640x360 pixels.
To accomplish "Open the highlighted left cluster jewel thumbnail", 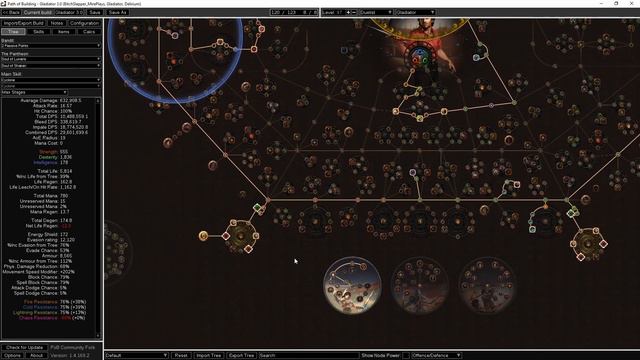I will point(352,285).
